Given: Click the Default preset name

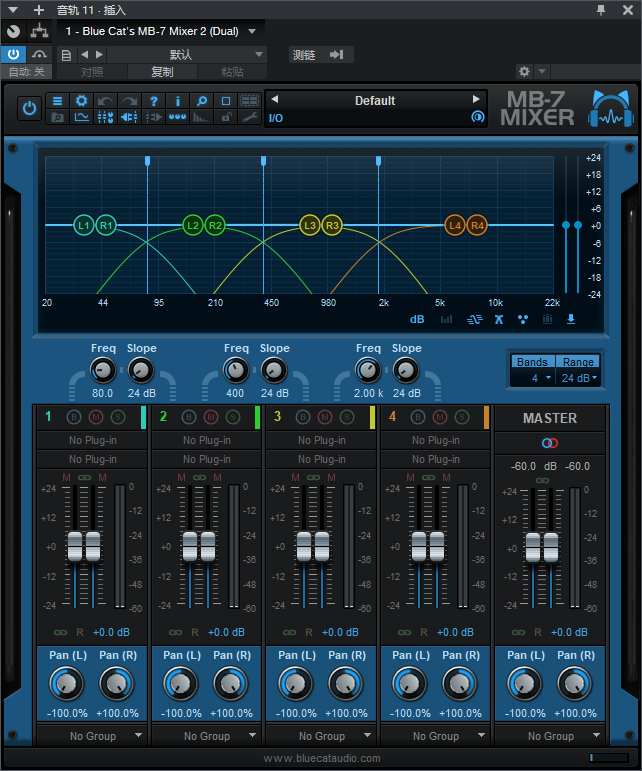Looking at the screenshot, I should 375,101.
